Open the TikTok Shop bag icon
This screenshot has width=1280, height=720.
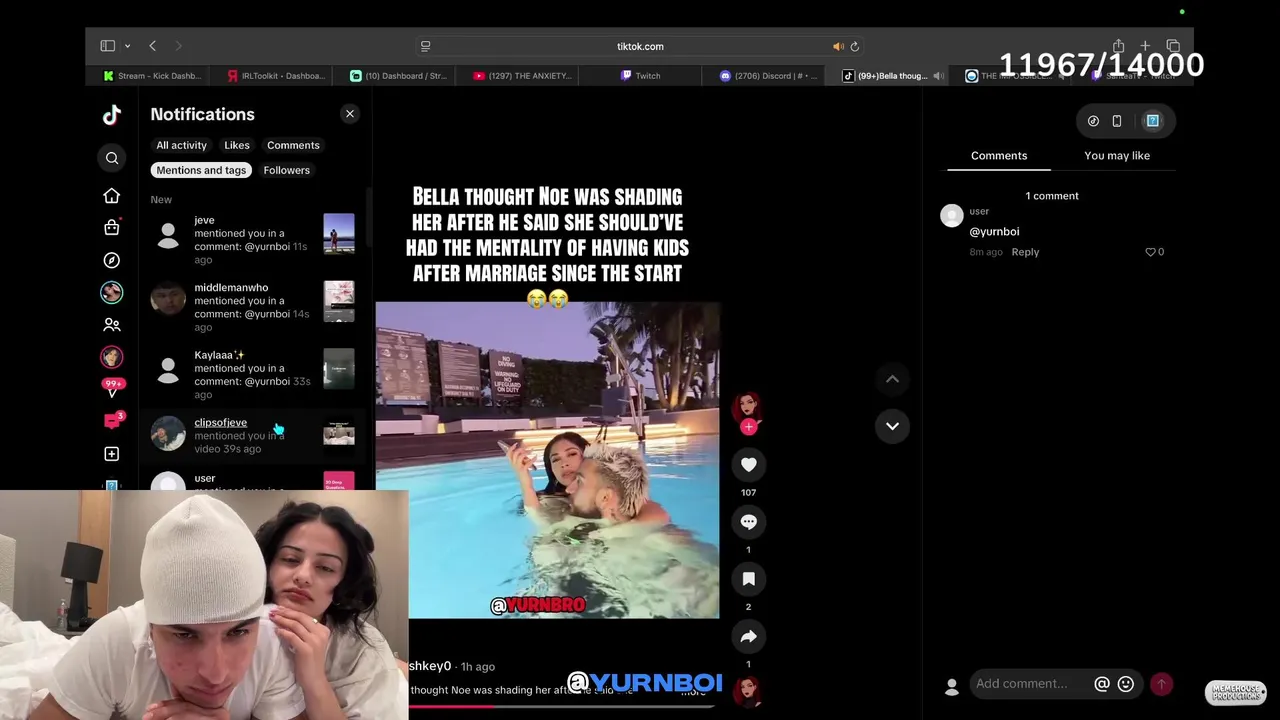[x=112, y=227]
